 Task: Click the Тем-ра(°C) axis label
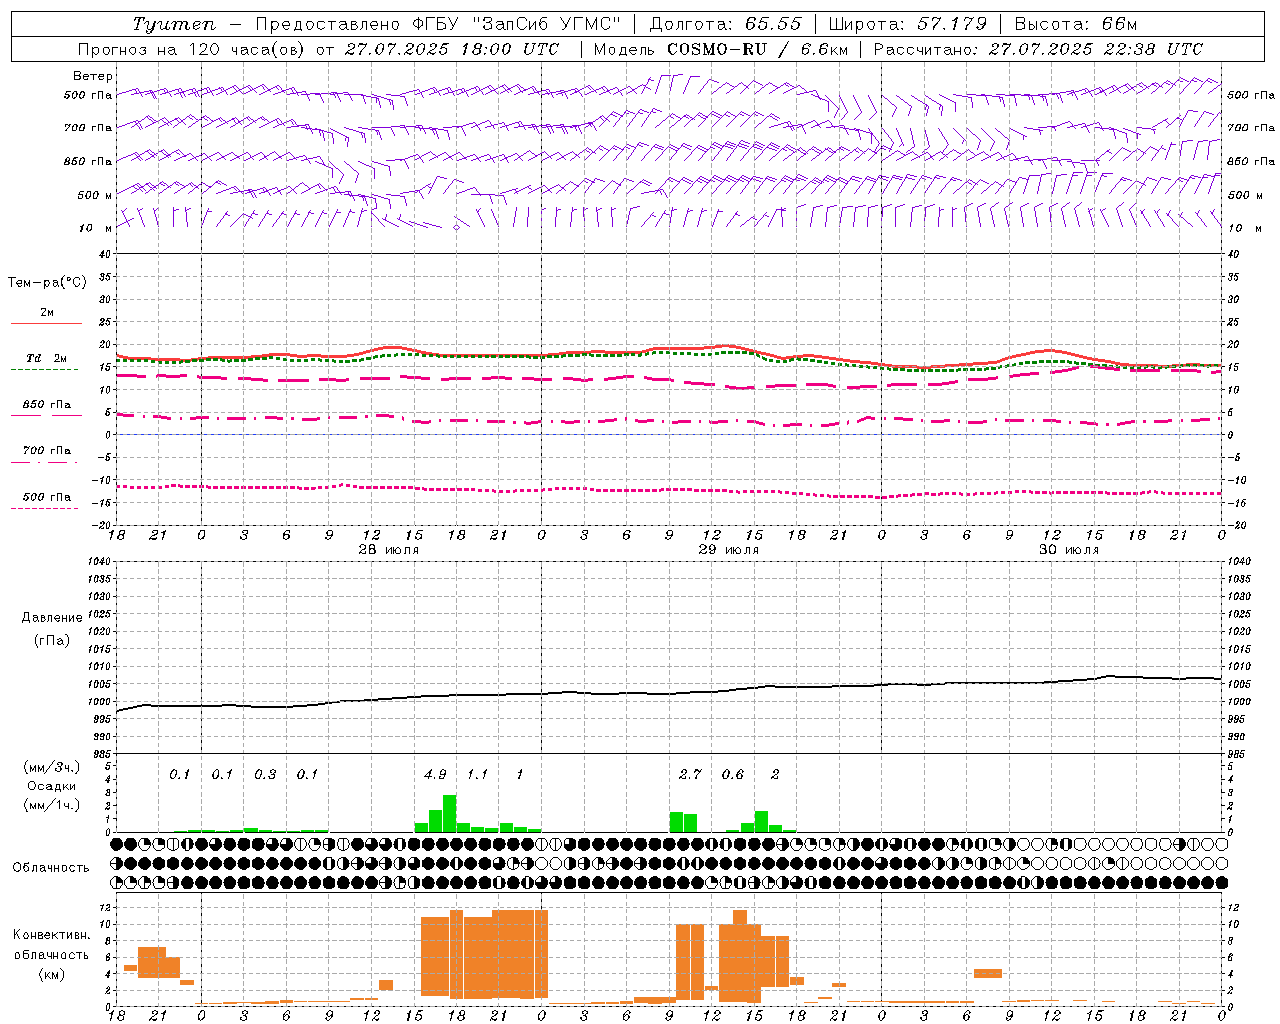tap(47, 283)
